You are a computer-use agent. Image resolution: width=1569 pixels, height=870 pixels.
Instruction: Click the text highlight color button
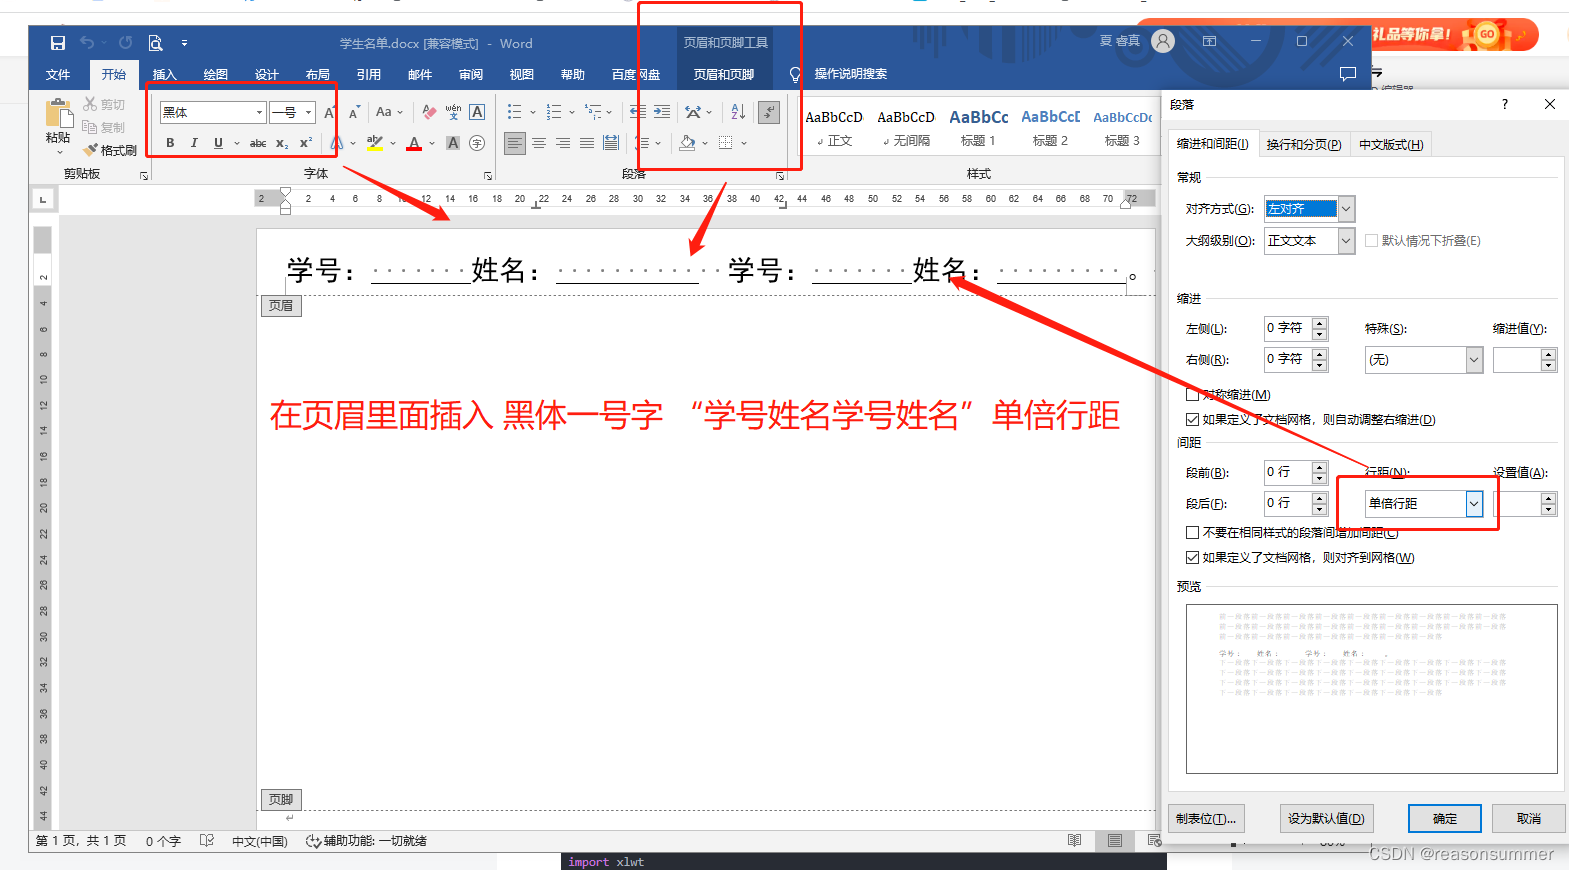pyautogui.click(x=374, y=143)
